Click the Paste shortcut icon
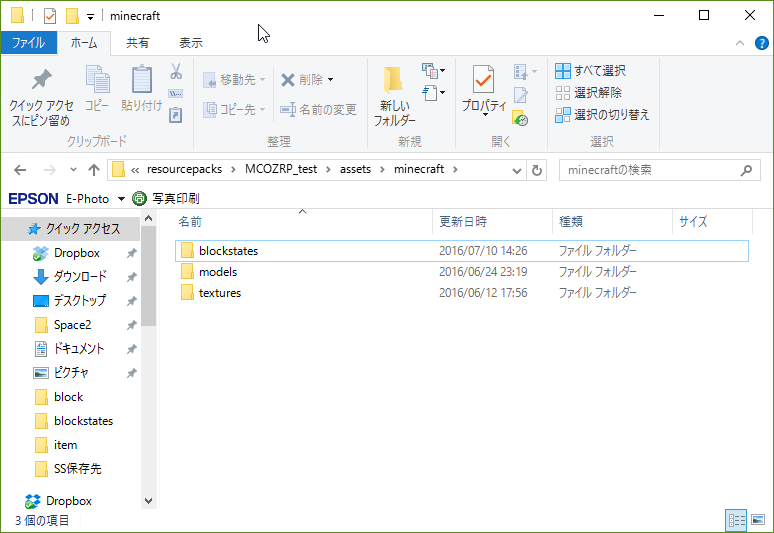This screenshot has height=533, width=774. 176,115
